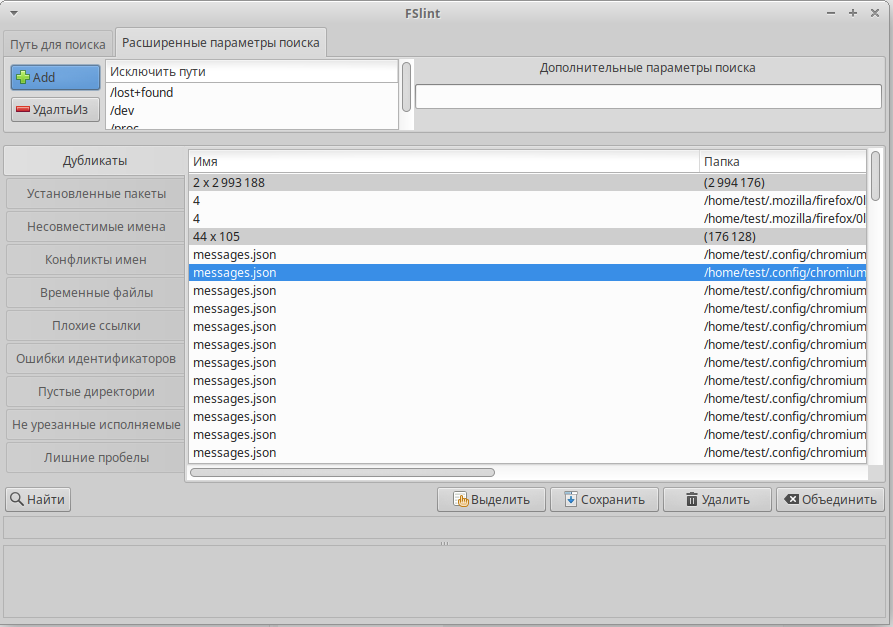The width and height of the screenshot is (893, 627).
Task: Select the Установленные пакеты category
Action: coord(96,194)
